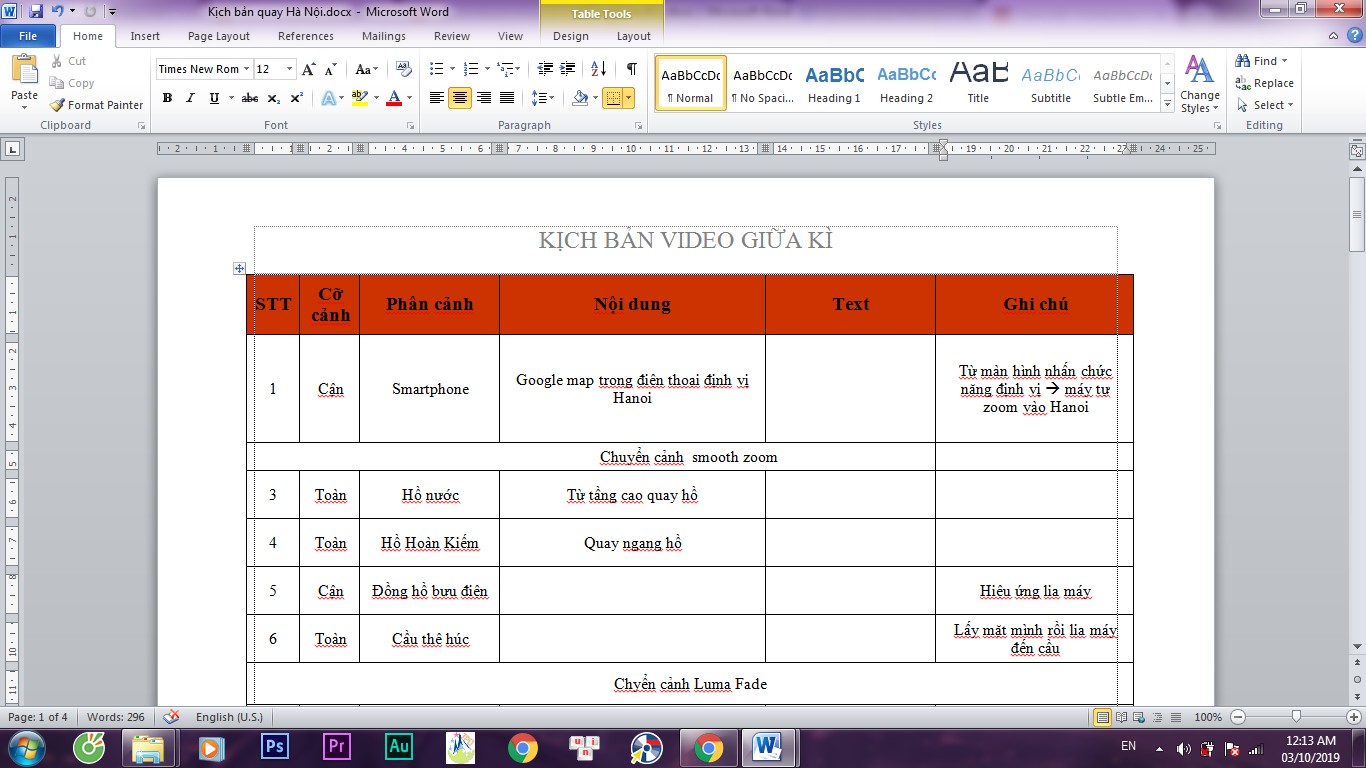Click the Hồ Hoàn Kiếm table cell
Viewport: 1366px width, 768px height.
tap(429, 543)
